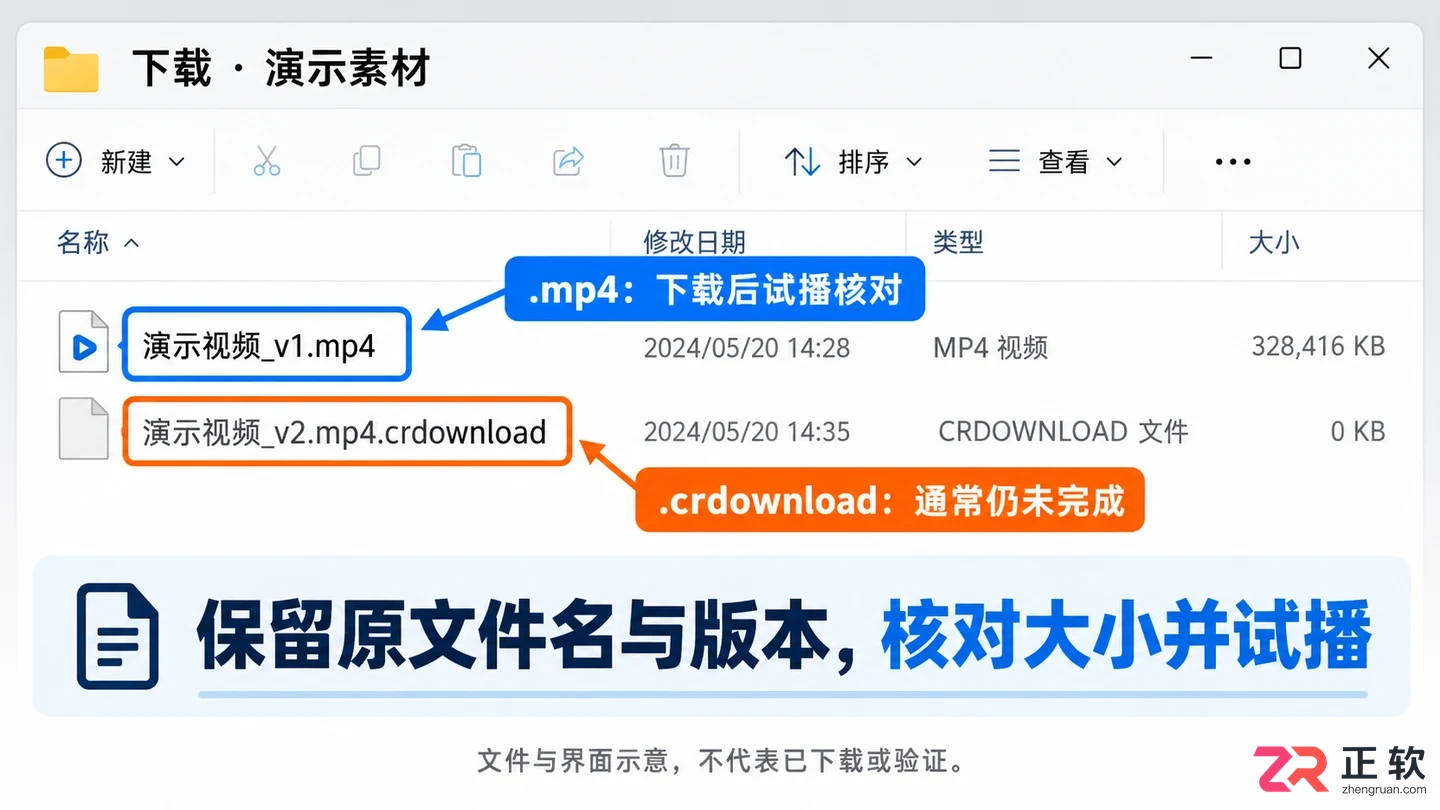Maximize the file explorer window
1440x810 pixels.
[x=1290, y=58]
